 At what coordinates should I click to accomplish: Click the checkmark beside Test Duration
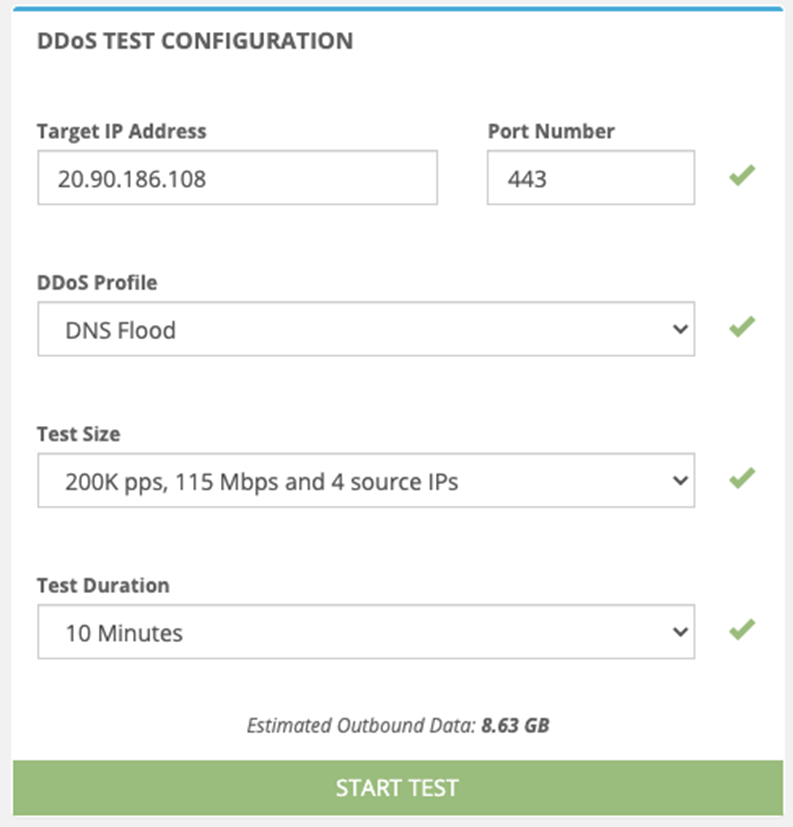click(x=741, y=631)
